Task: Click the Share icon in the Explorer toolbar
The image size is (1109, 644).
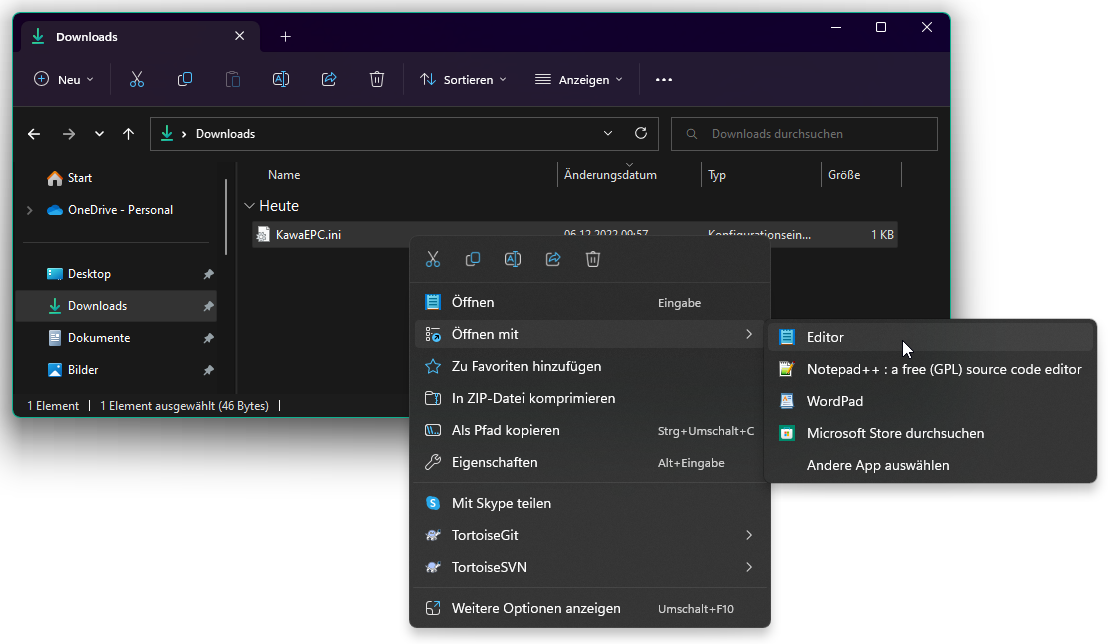Action: pos(329,80)
